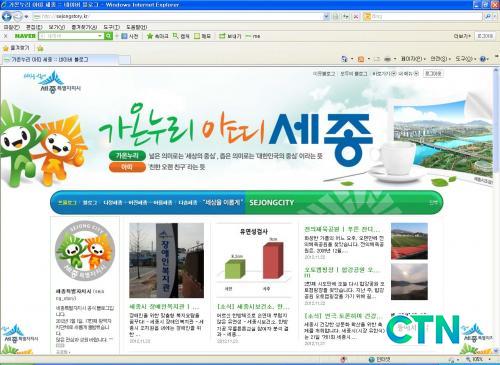500x365 pixels.
Task: Expand the Naver toolbar search box dropdown
Action: [100, 36]
